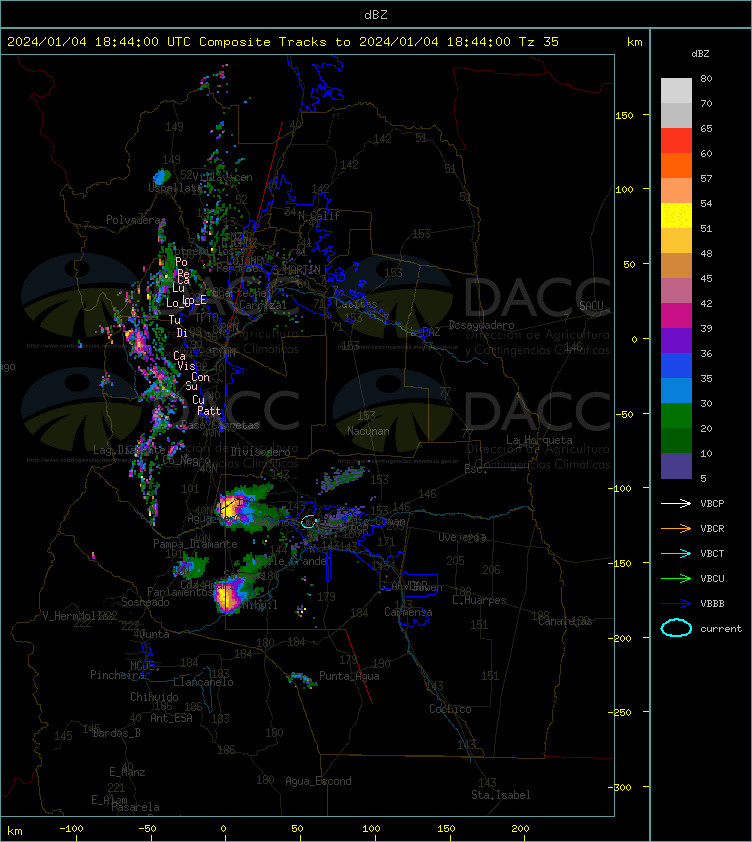Click the 'Punta_Agua' map label
This screenshot has width=752, height=842.
click(x=349, y=676)
